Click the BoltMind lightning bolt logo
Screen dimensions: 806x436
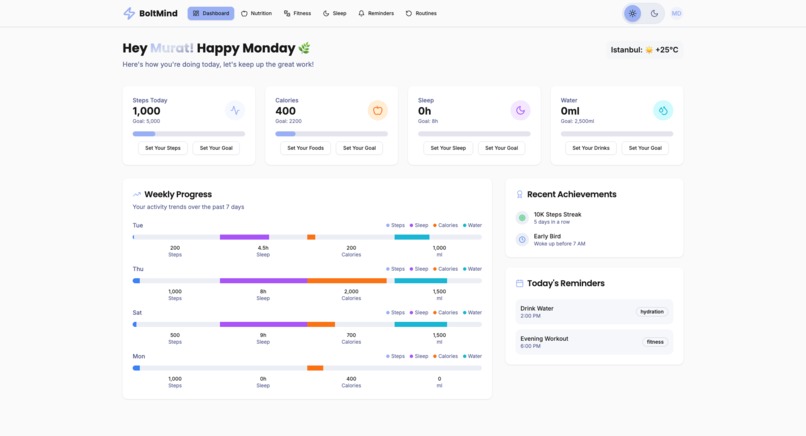(129, 13)
